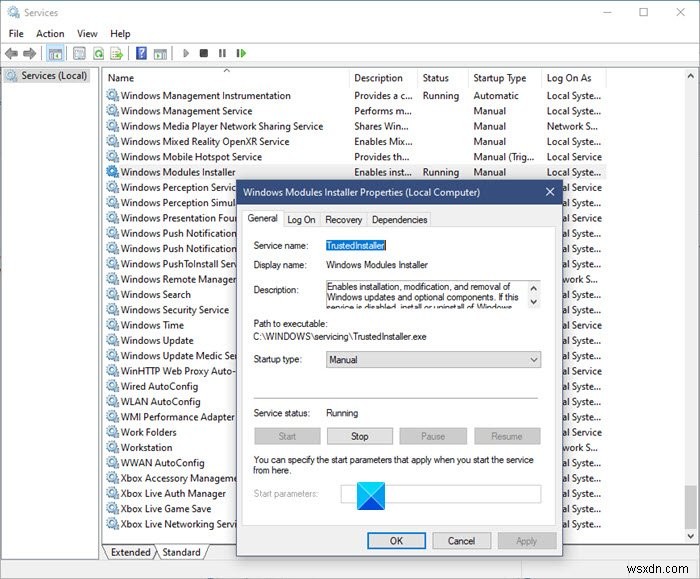
Task: Click the Forward arrow toolbar icon
Action: pyautogui.click(x=29, y=54)
